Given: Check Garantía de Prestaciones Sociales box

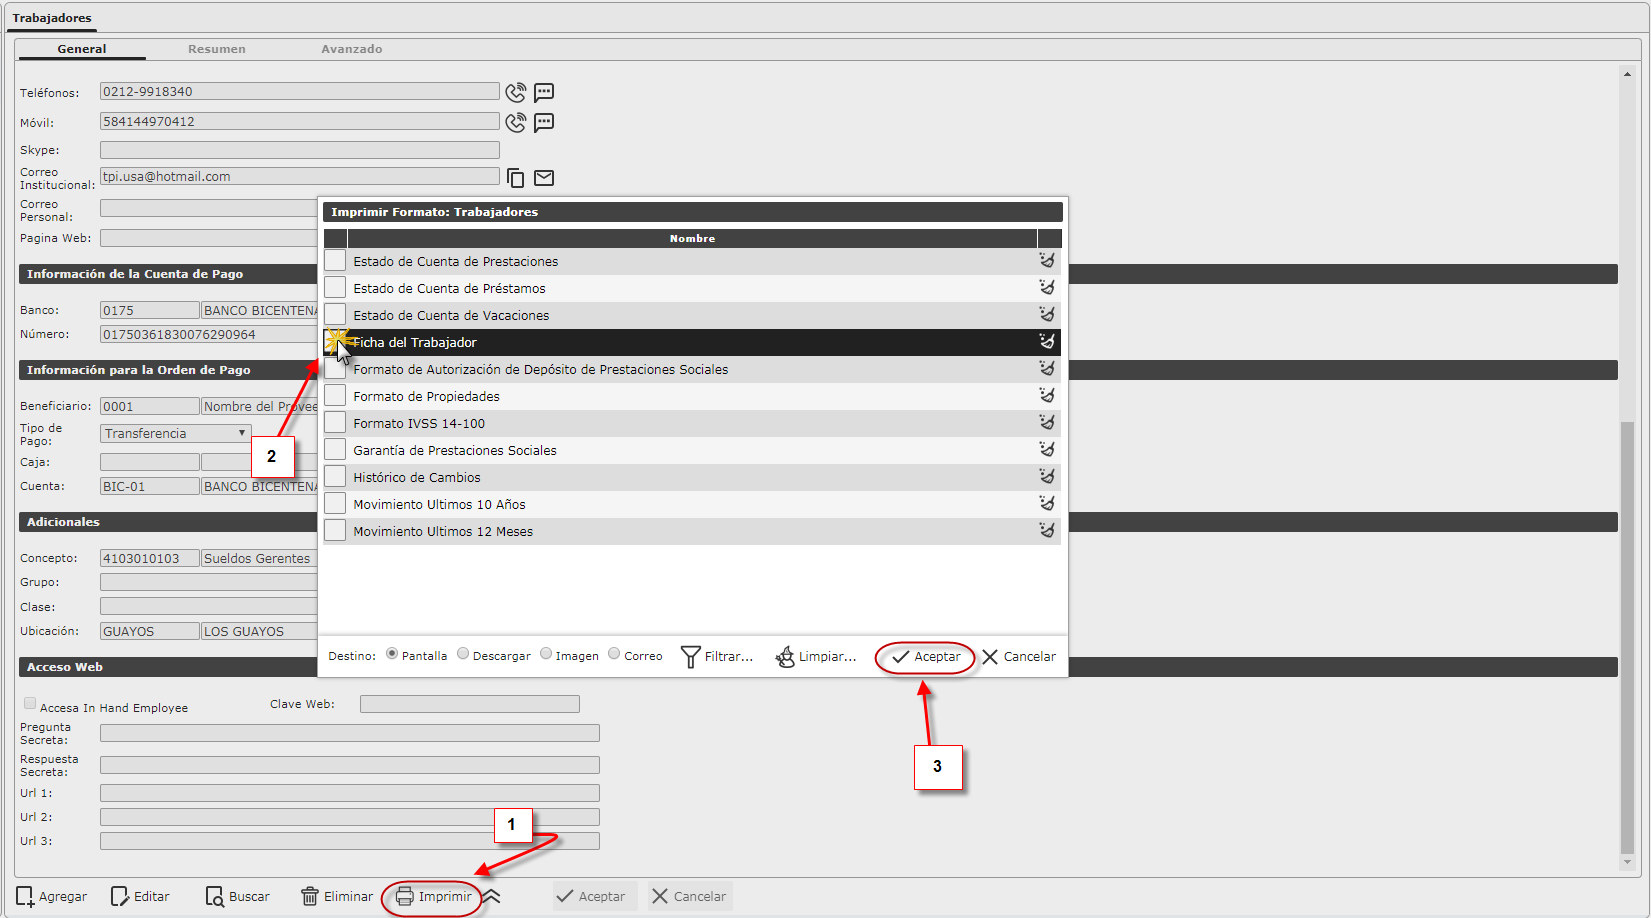Looking at the screenshot, I should pyautogui.click(x=335, y=450).
